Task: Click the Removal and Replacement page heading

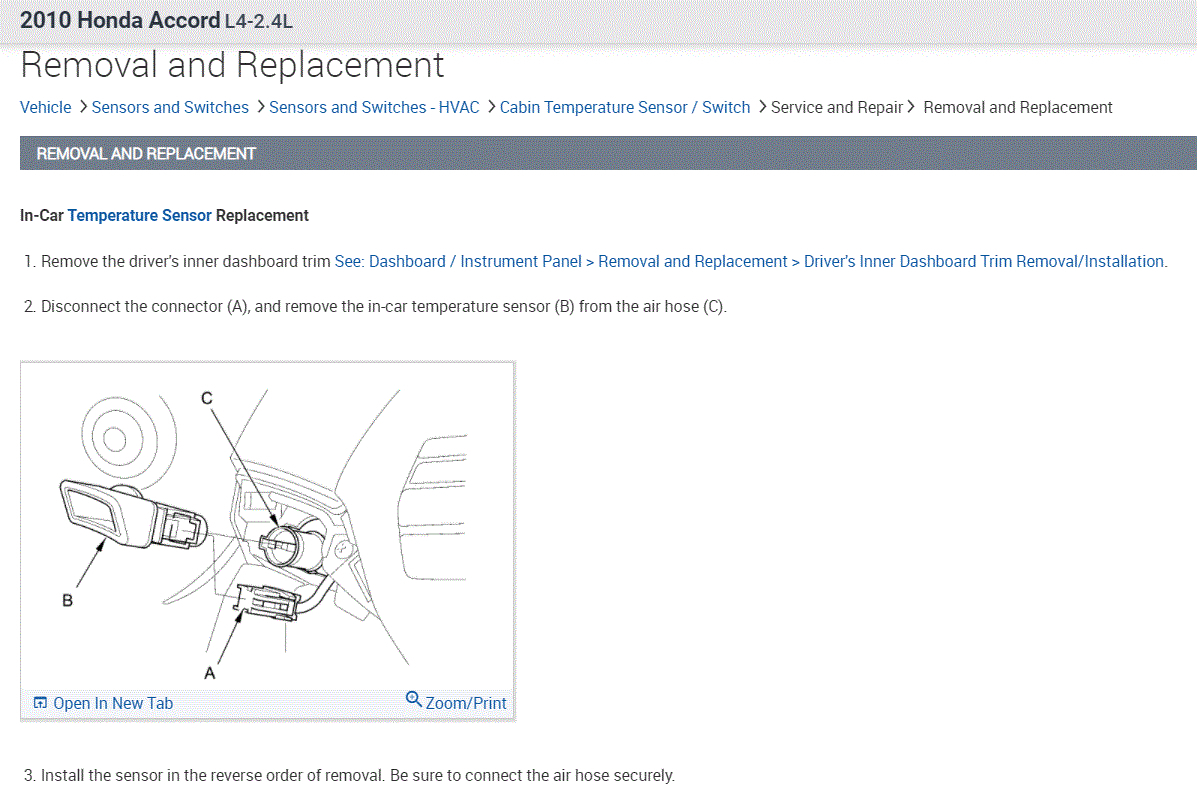Action: (x=232, y=65)
